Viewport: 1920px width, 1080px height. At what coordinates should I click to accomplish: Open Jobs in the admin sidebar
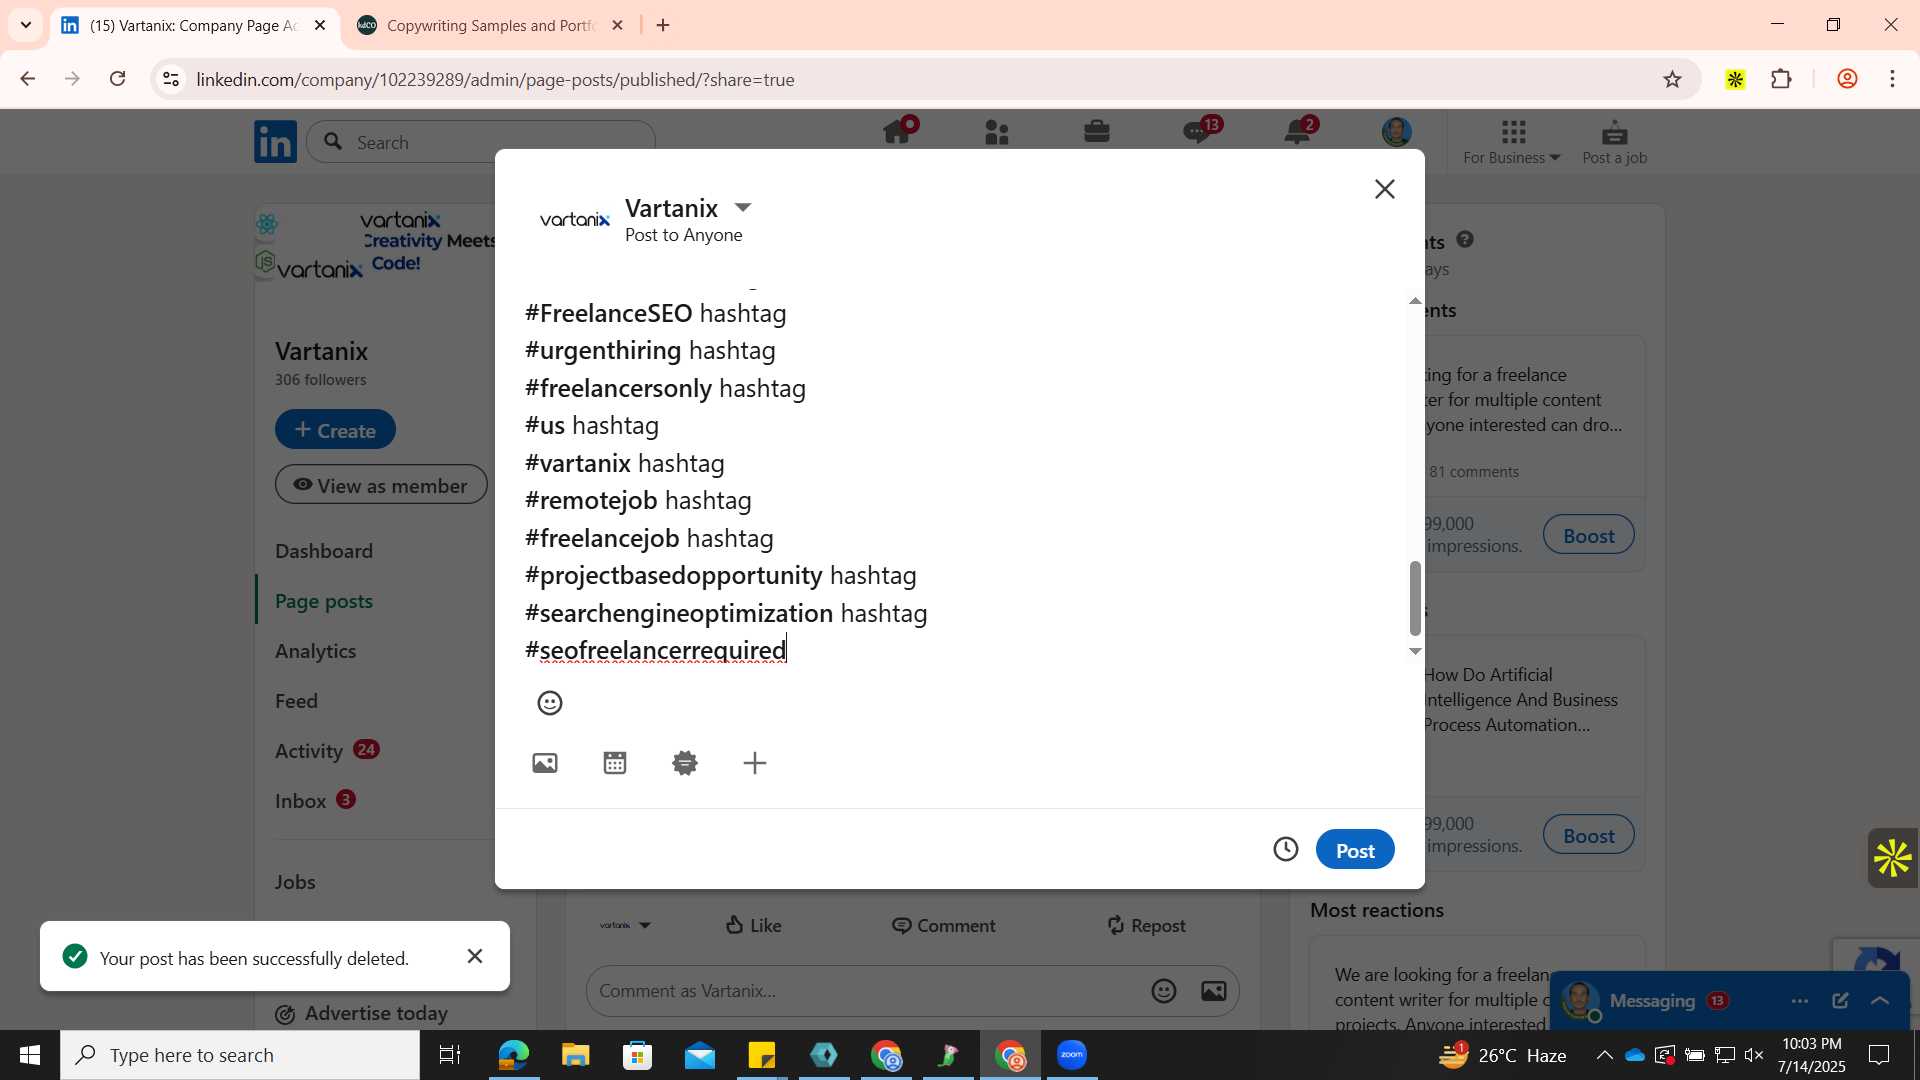click(295, 882)
